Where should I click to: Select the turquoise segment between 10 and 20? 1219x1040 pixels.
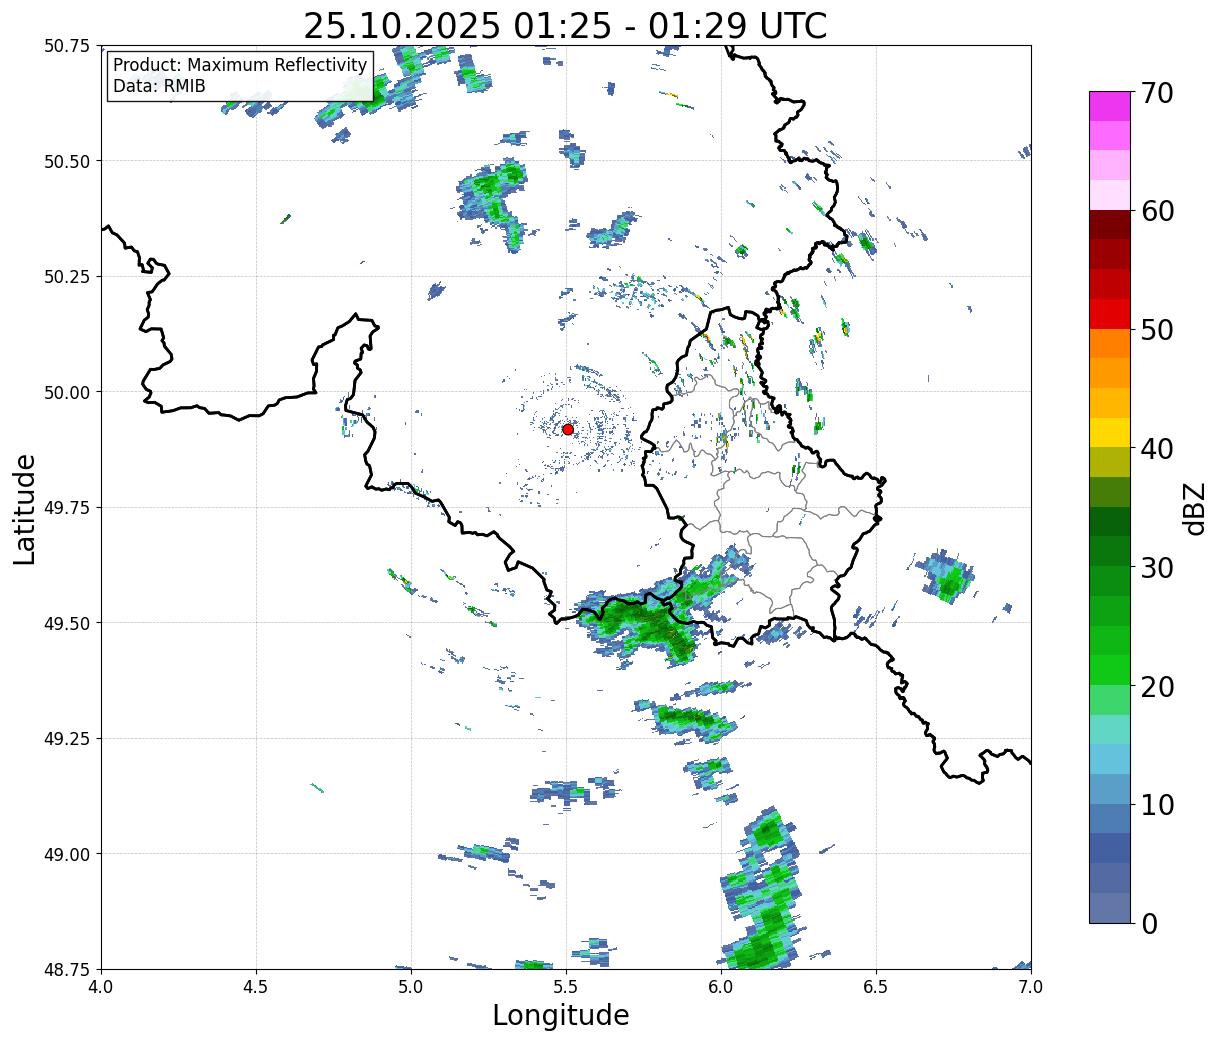pos(1110,729)
